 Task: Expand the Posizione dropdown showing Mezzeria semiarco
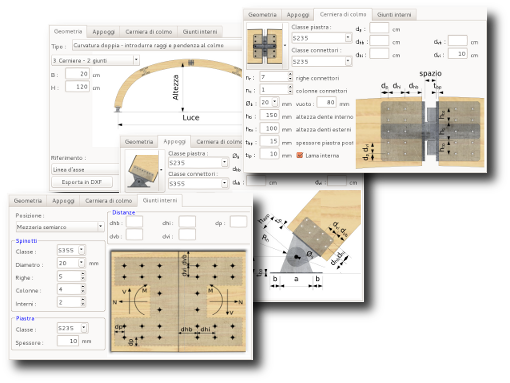[x=60, y=227]
